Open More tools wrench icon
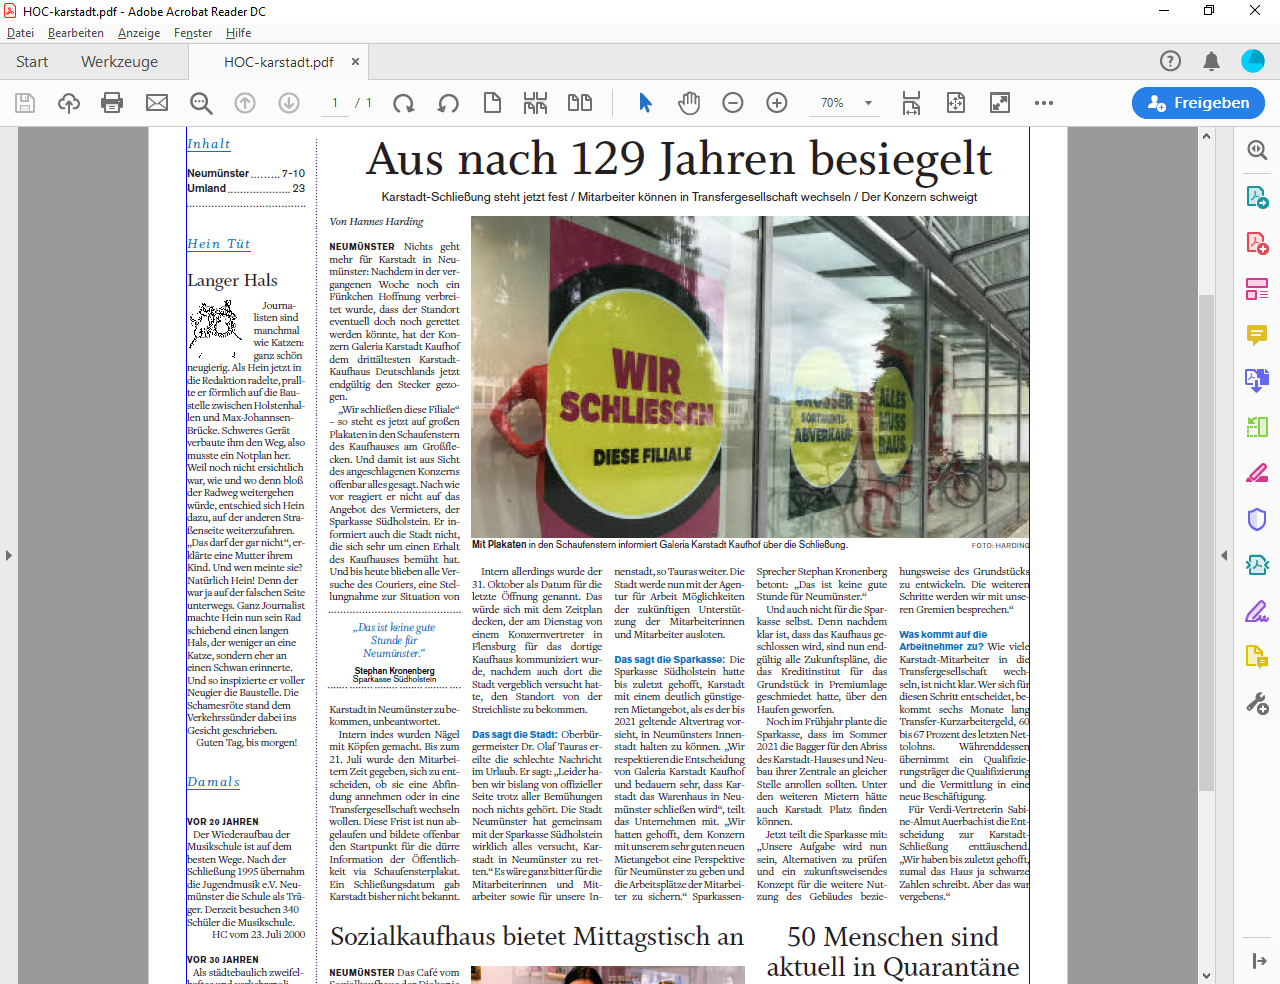 (1257, 703)
